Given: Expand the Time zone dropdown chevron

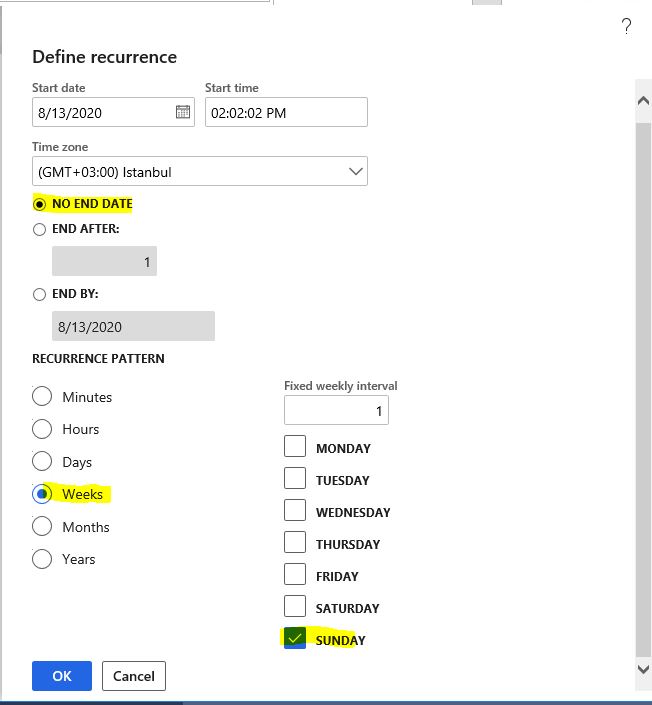Looking at the screenshot, I should coord(356,171).
